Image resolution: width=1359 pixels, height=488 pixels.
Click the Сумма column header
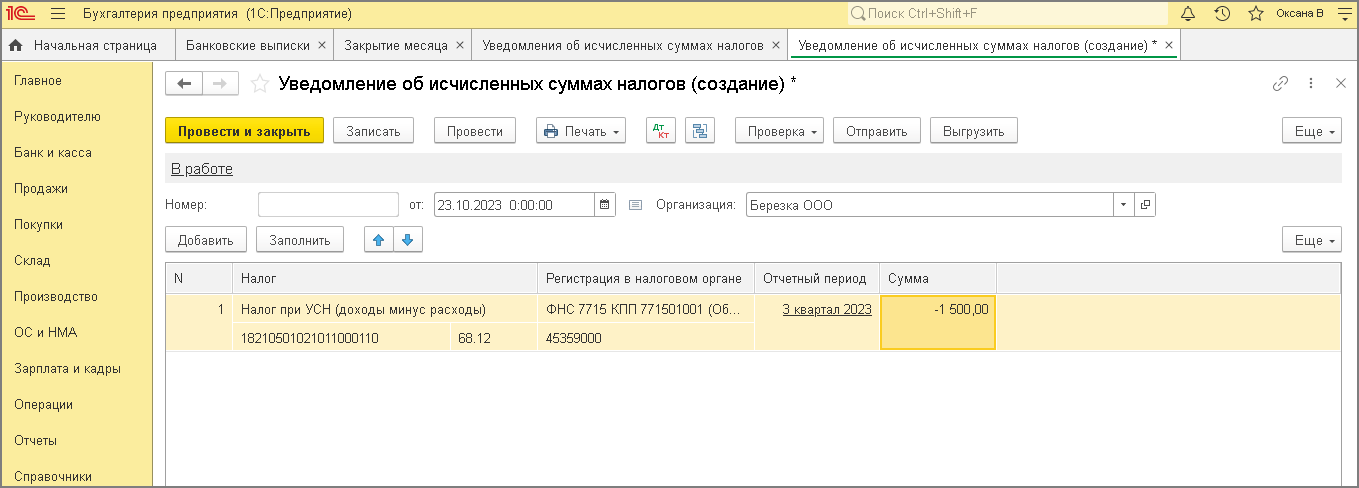point(938,278)
